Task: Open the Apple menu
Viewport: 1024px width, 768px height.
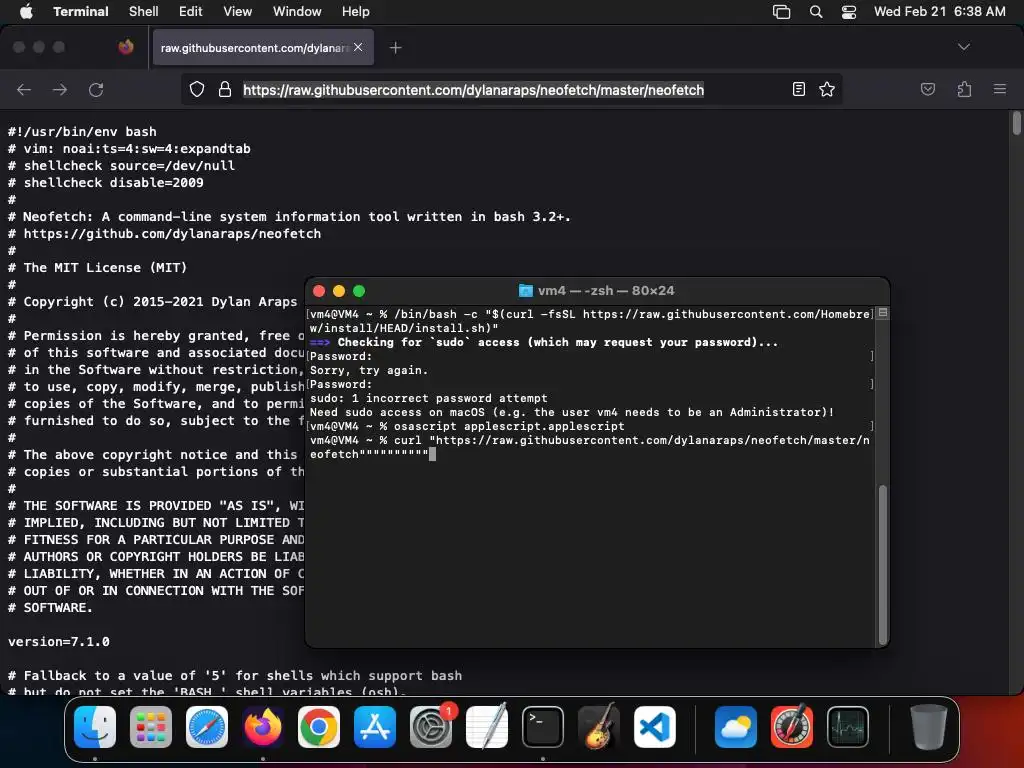Action: click(26, 11)
